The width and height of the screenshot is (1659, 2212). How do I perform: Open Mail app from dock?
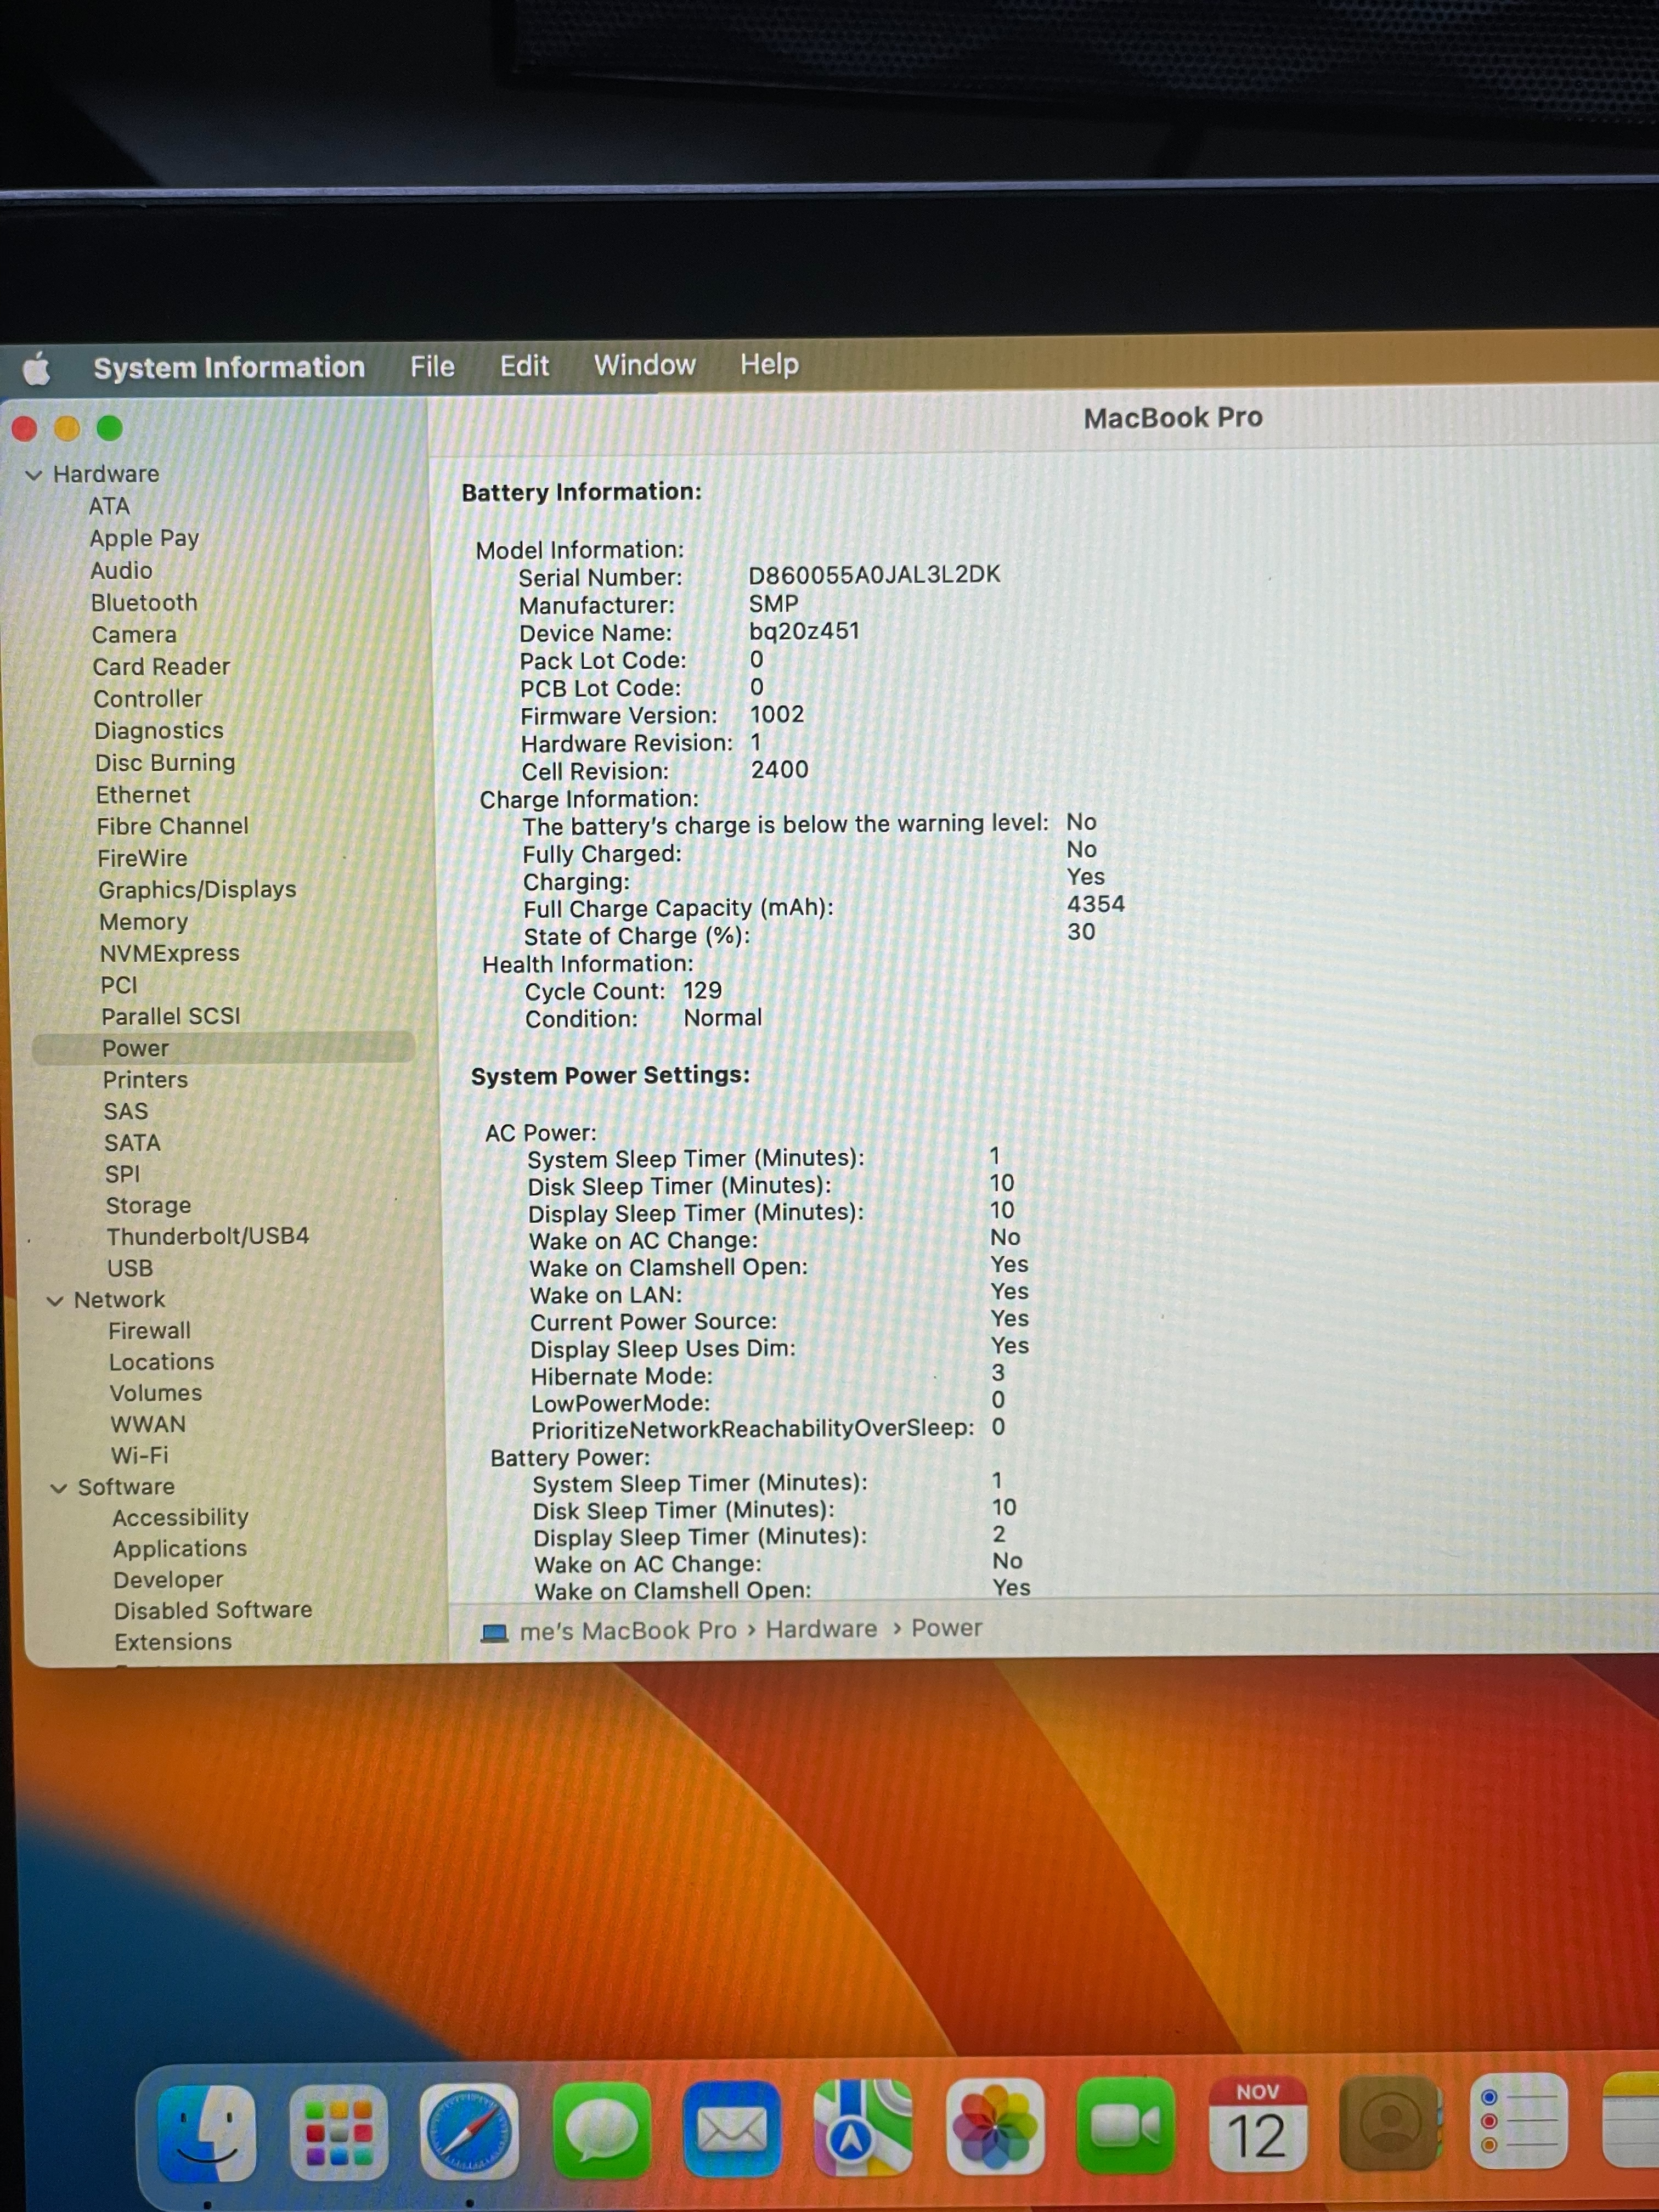point(731,2130)
